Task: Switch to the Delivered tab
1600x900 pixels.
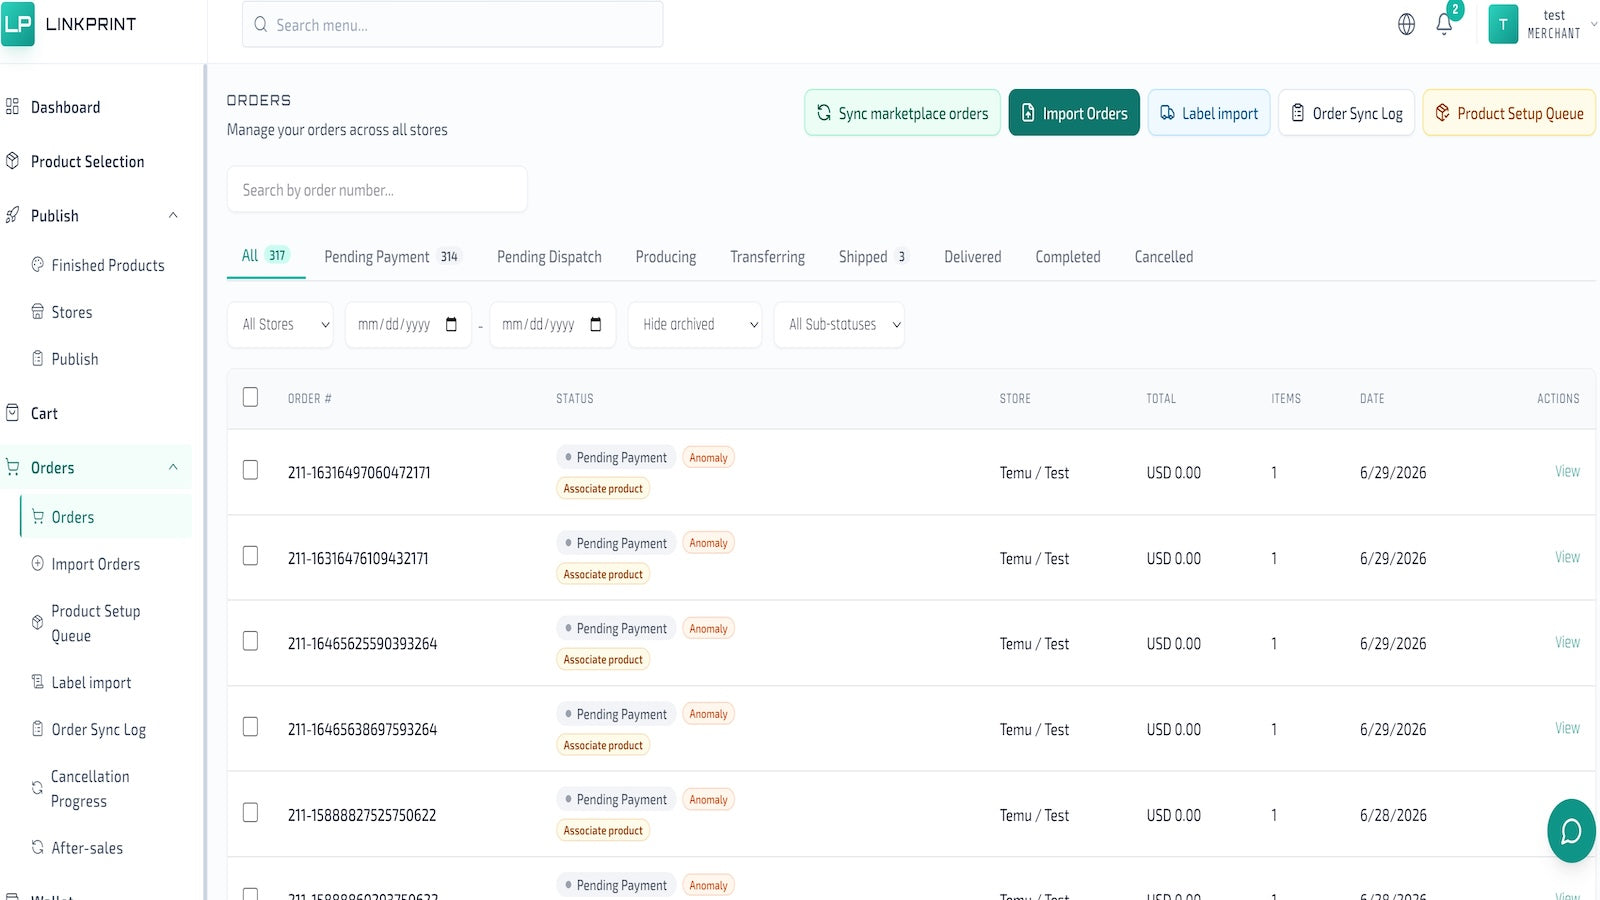Action: 973,257
